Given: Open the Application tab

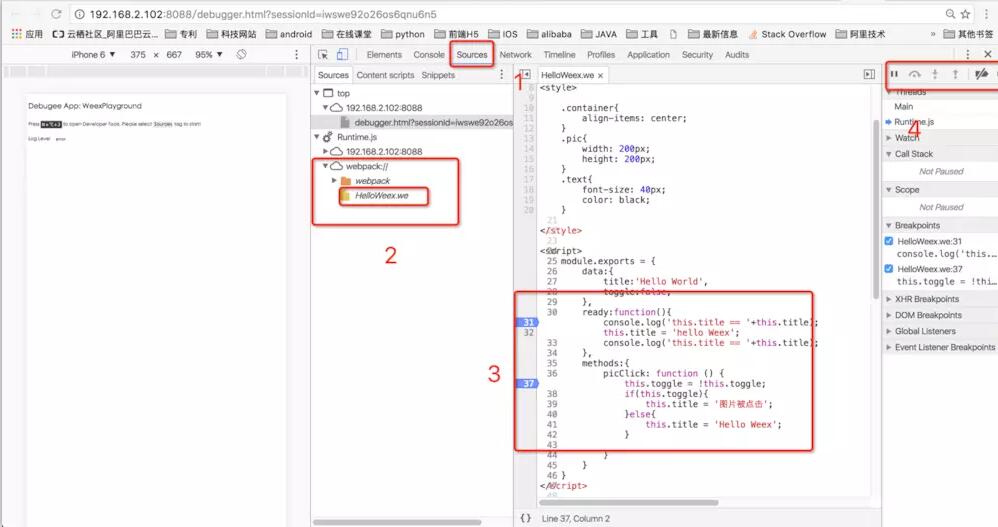Looking at the screenshot, I should coord(649,55).
